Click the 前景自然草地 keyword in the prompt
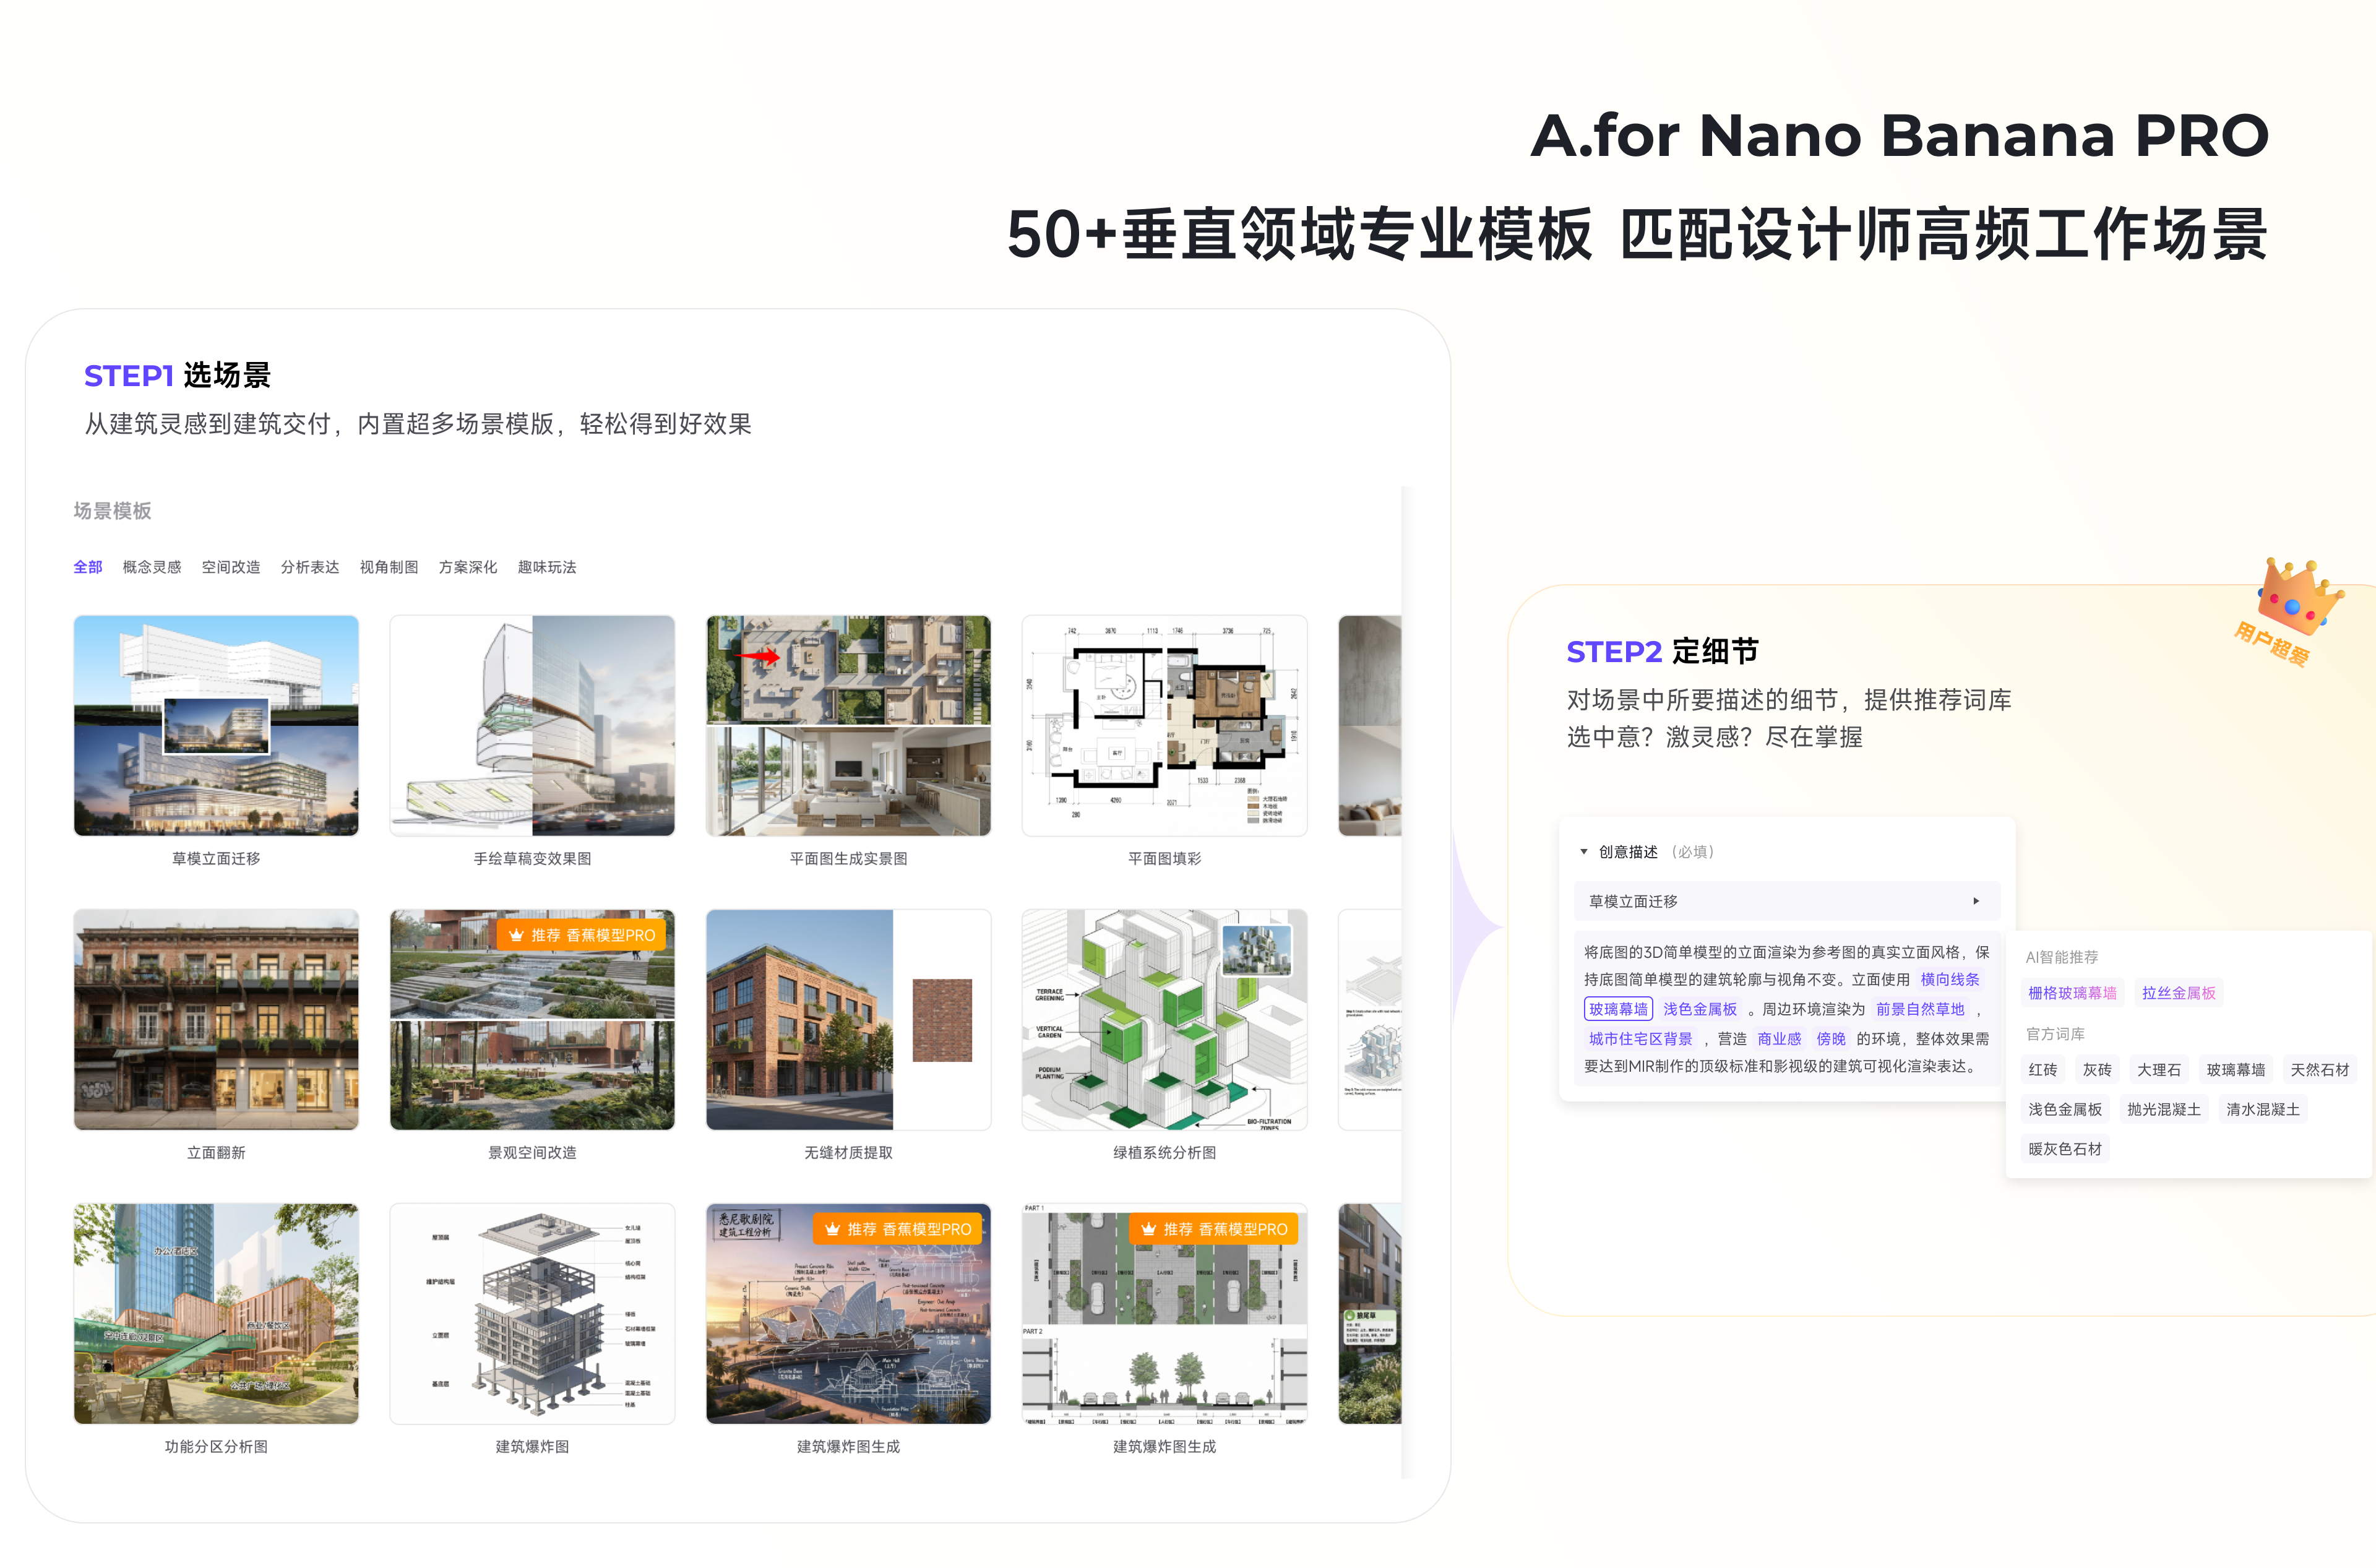 tap(1920, 1009)
